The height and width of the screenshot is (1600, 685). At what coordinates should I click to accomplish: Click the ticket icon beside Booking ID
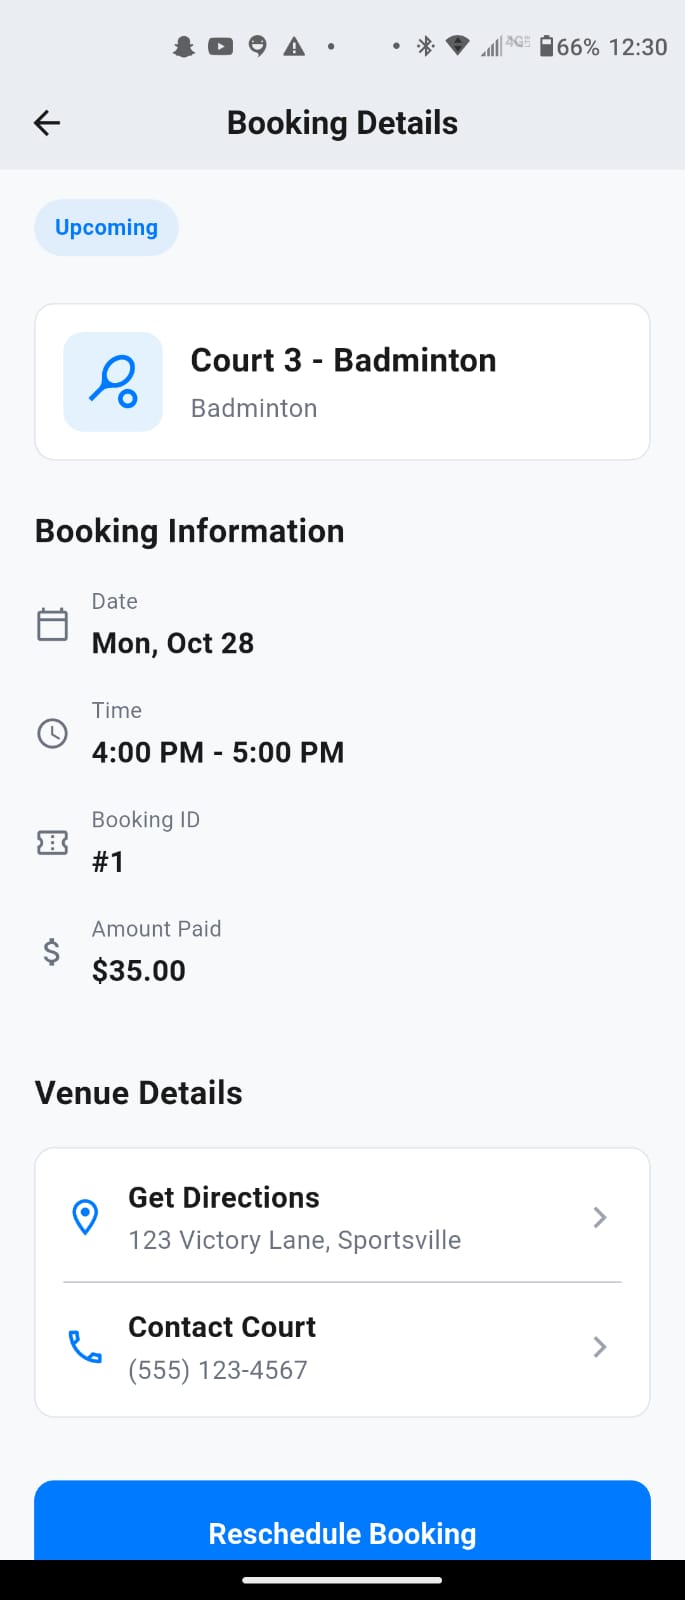(x=52, y=842)
